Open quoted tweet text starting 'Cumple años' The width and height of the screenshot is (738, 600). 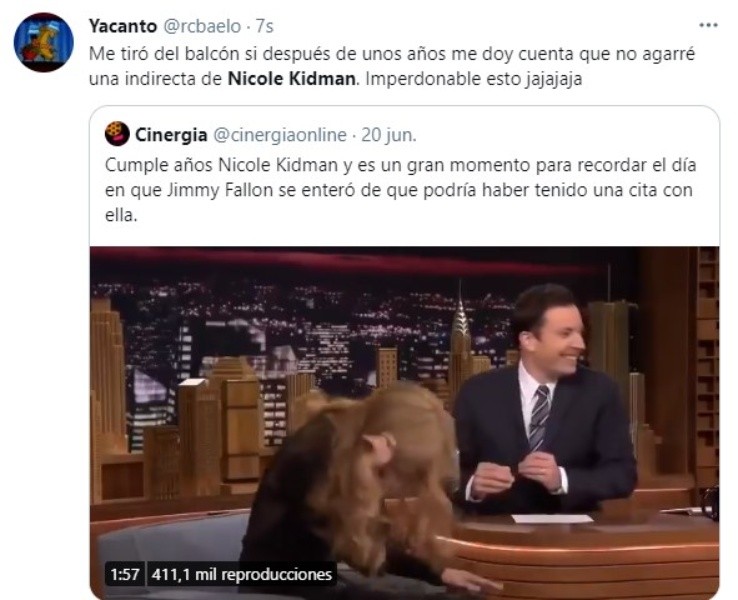[x=401, y=190]
